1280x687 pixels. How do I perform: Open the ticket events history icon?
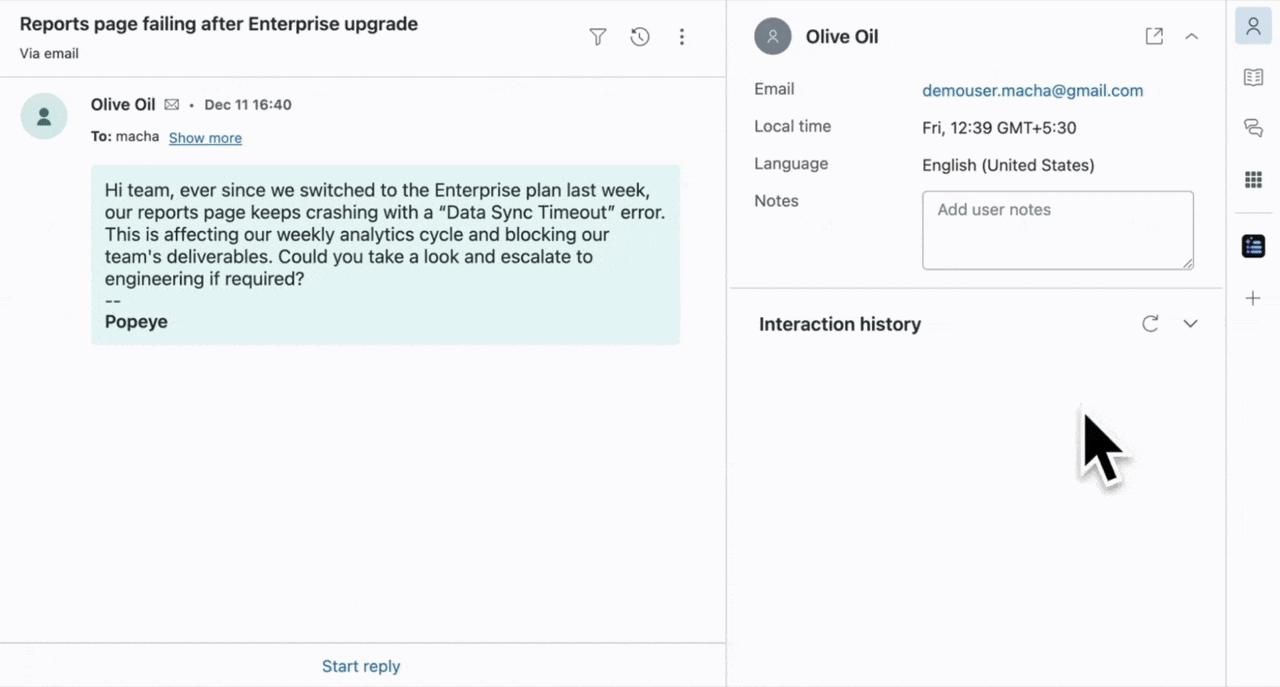[x=640, y=37]
